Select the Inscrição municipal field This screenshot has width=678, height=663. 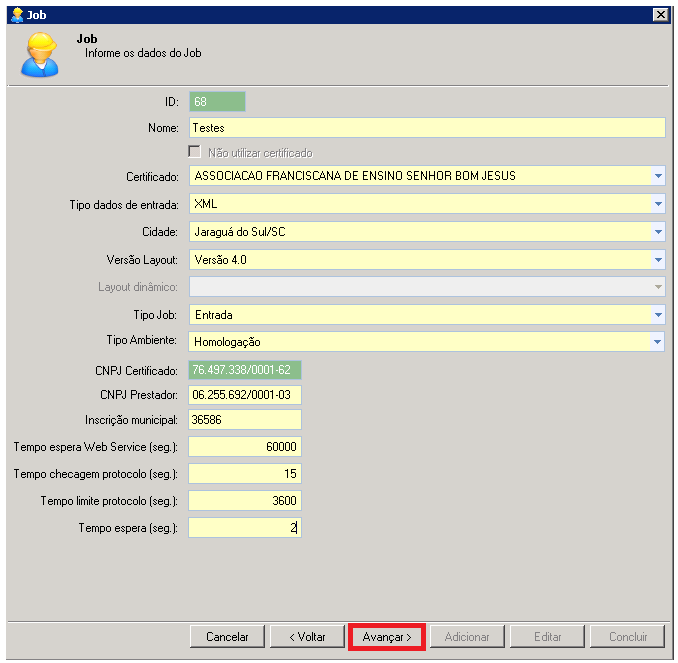(x=244, y=420)
